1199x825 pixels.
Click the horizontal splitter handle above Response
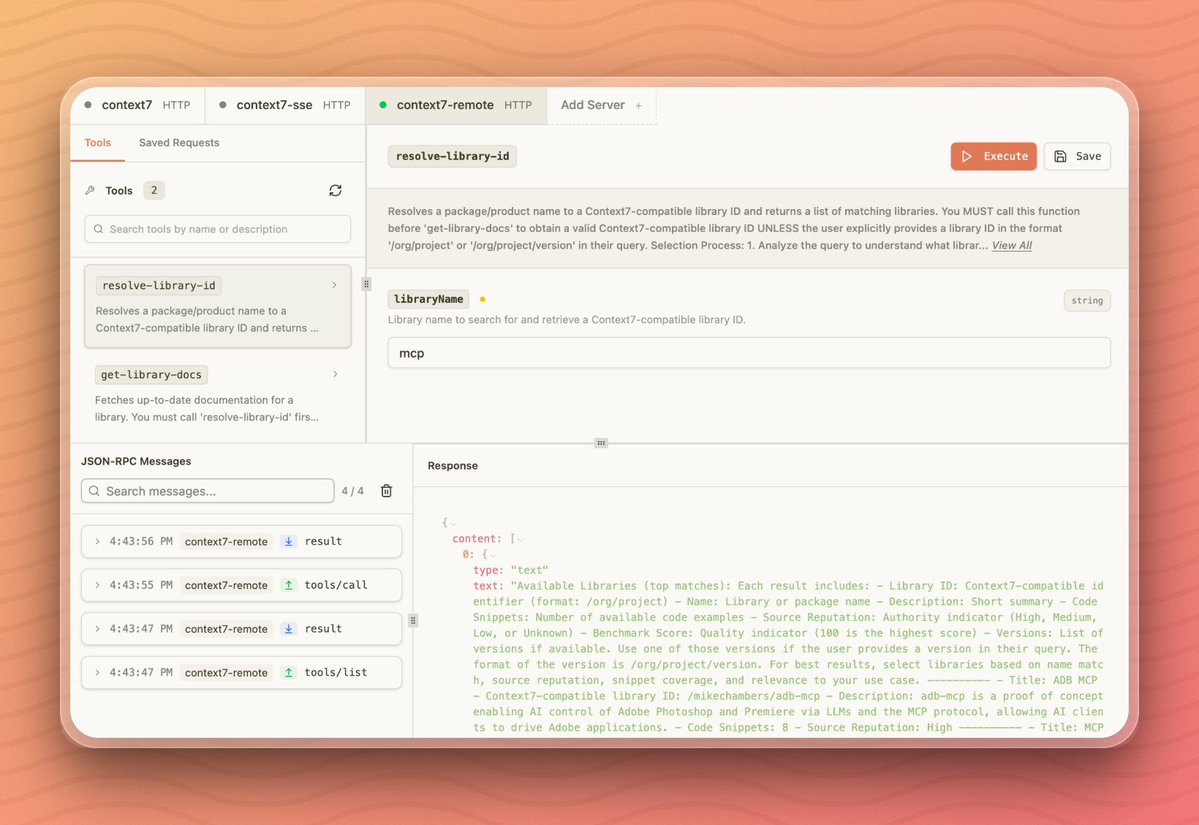601,443
